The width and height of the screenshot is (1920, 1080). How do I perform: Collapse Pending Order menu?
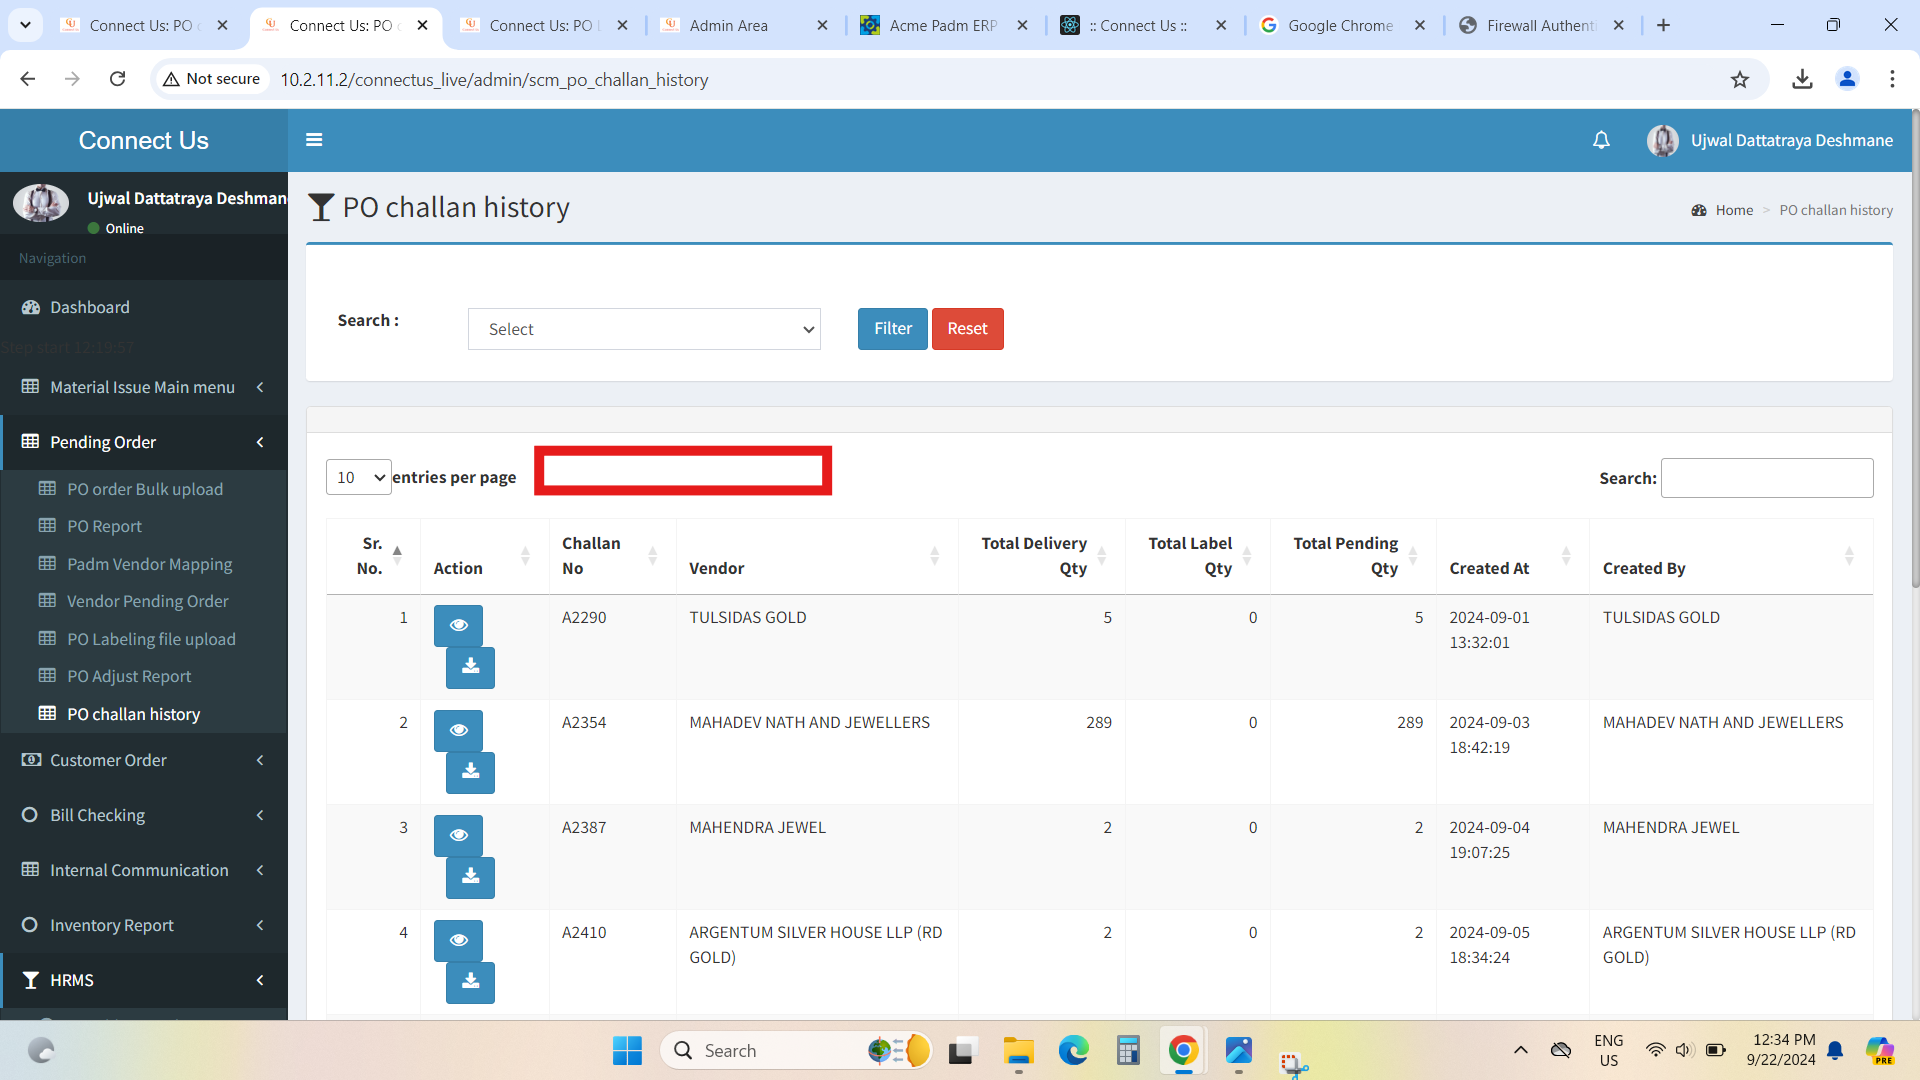(143, 442)
